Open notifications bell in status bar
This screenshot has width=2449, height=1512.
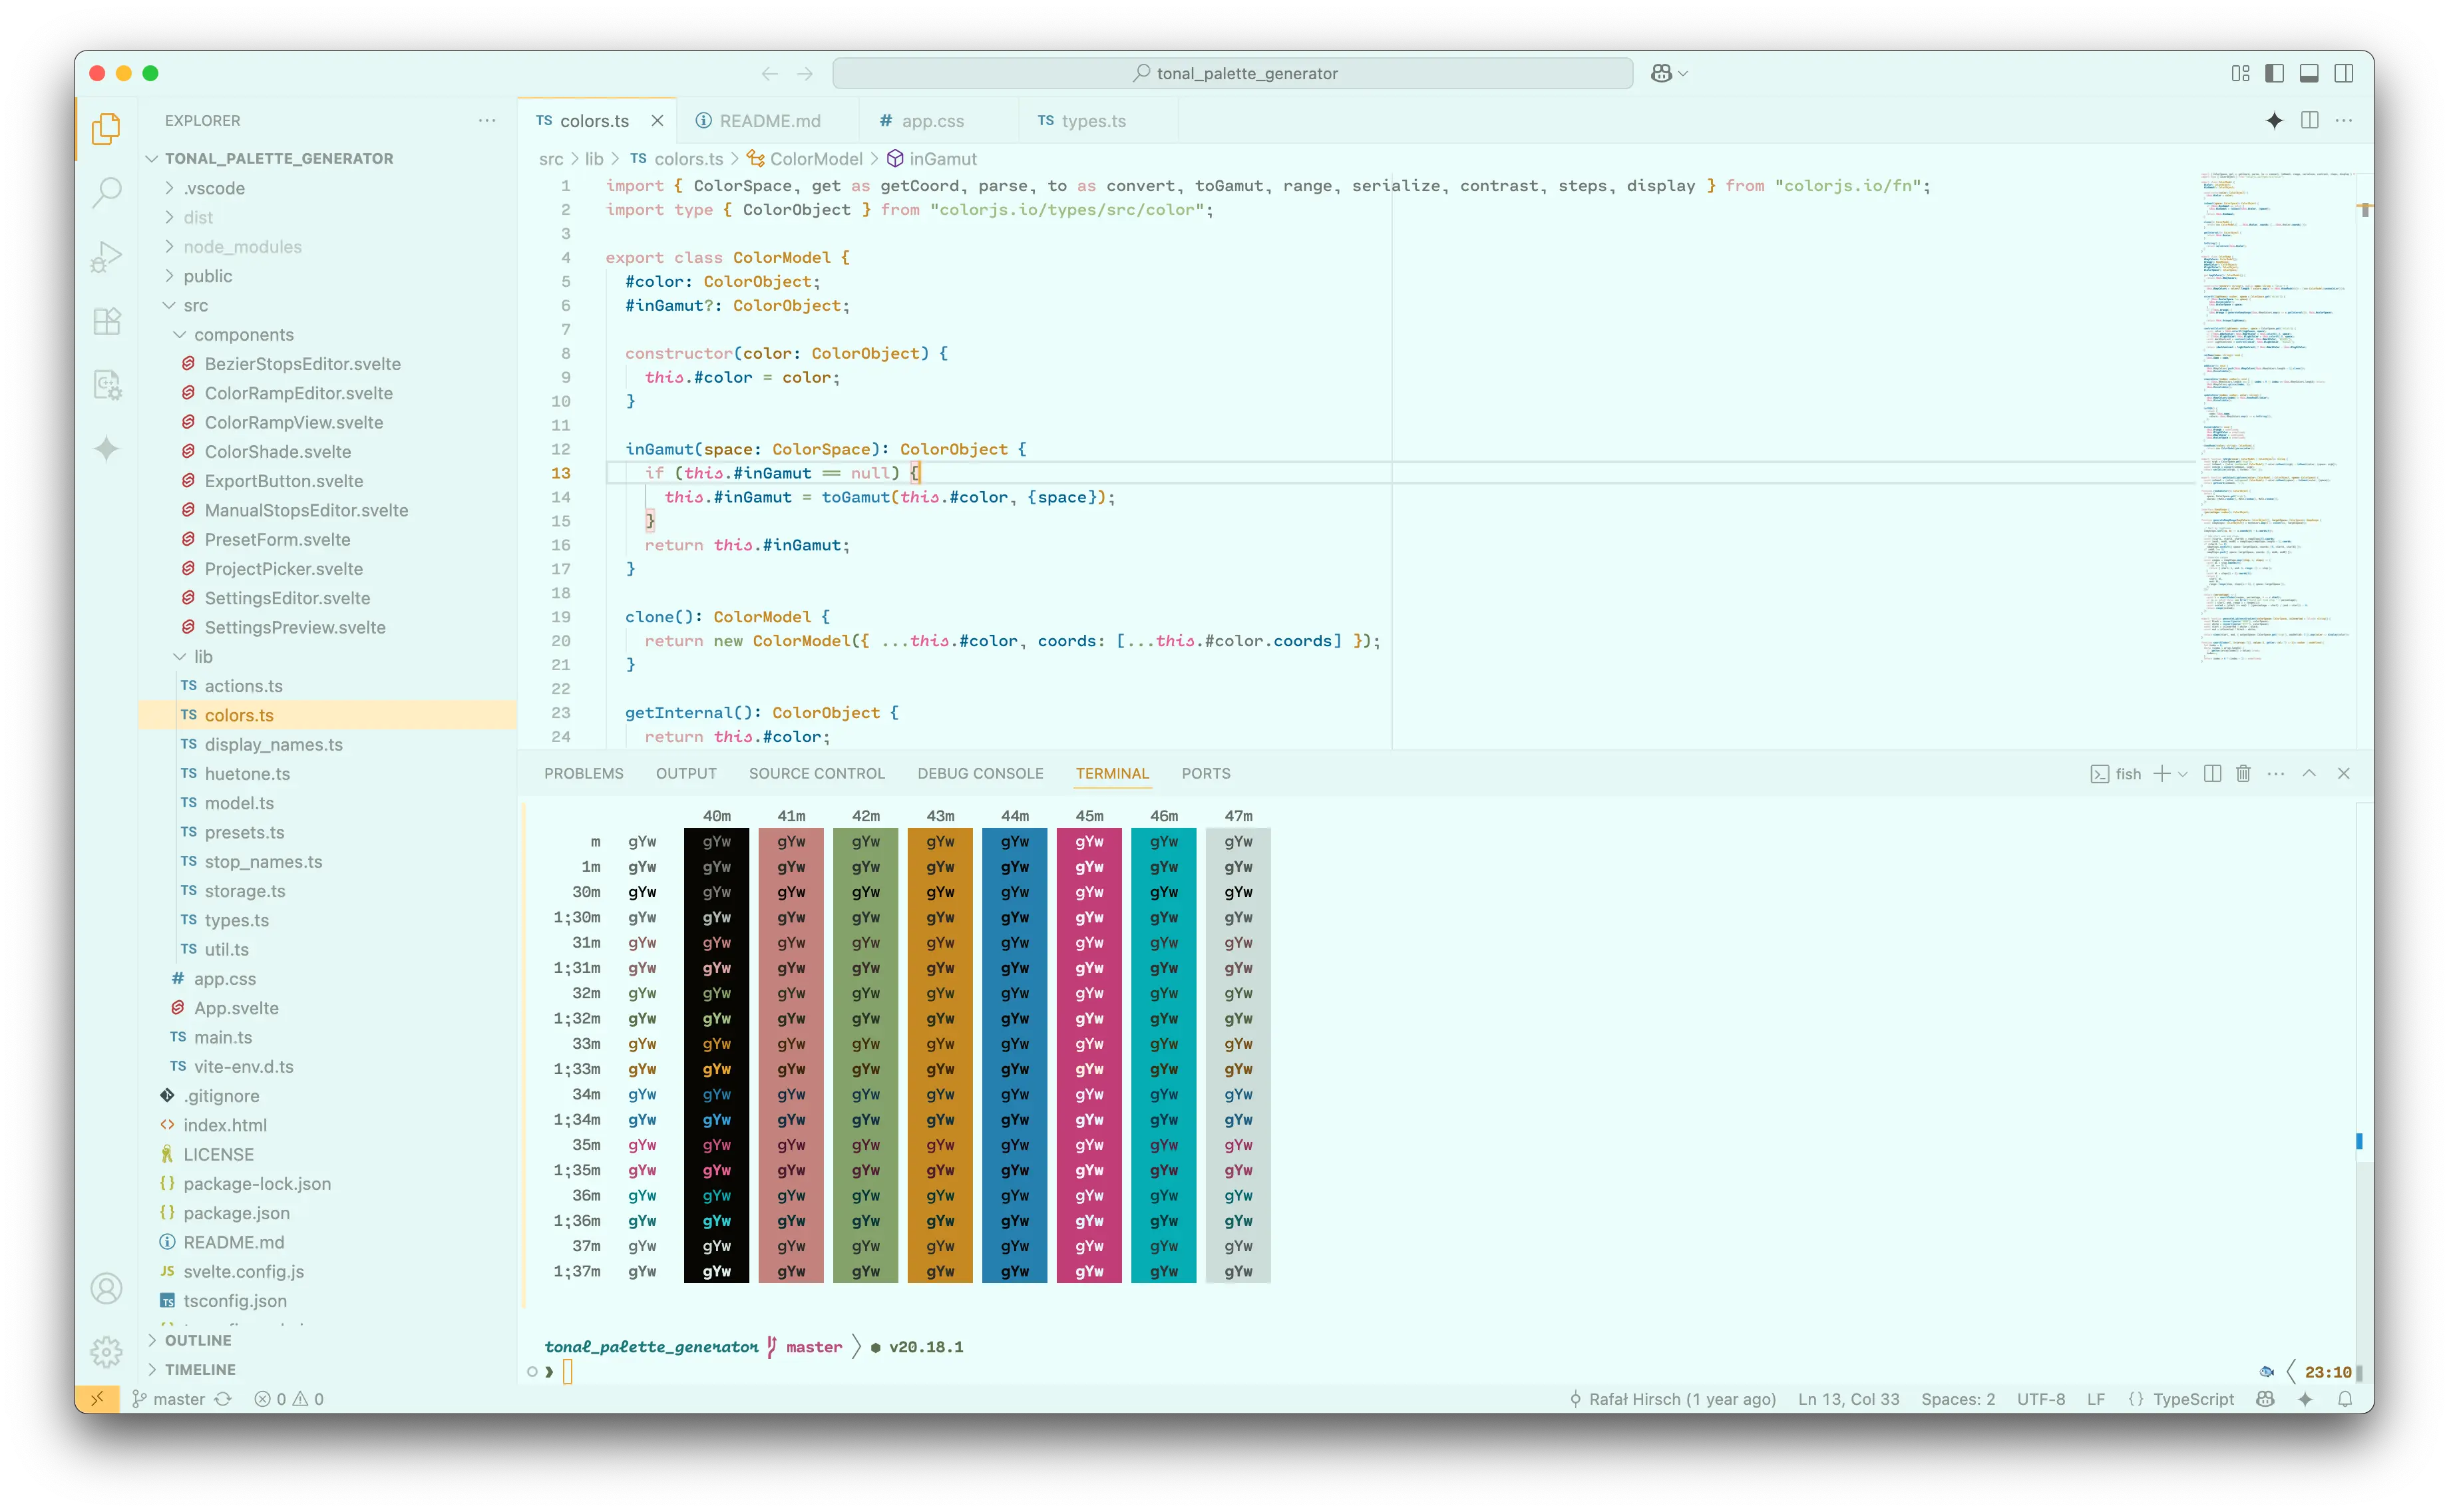[x=2345, y=1399]
